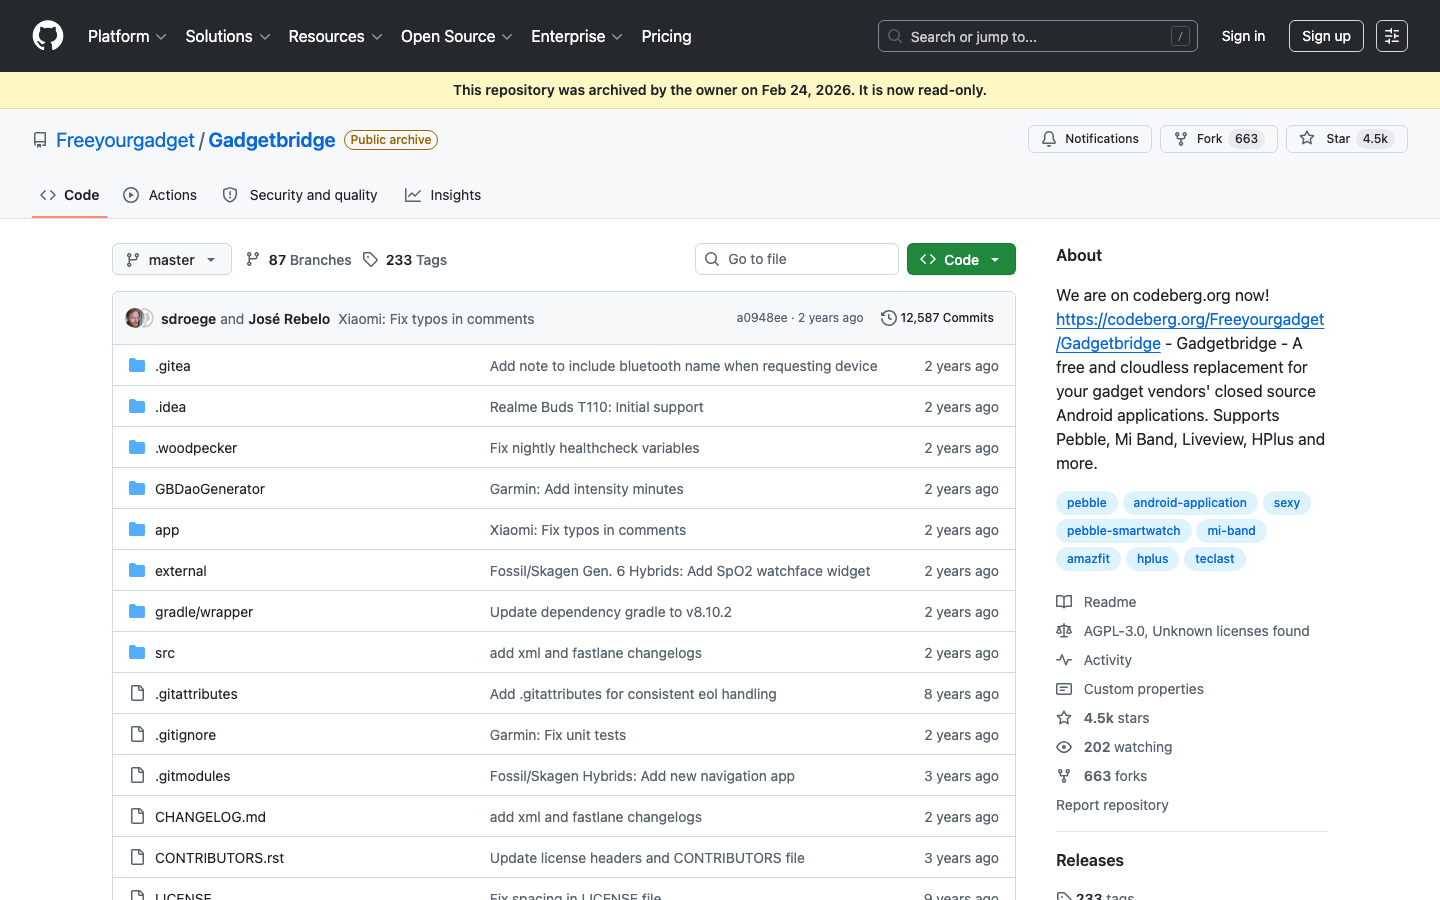Click the Sign up button
Image resolution: width=1440 pixels, height=900 pixels.
[x=1325, y=36]
